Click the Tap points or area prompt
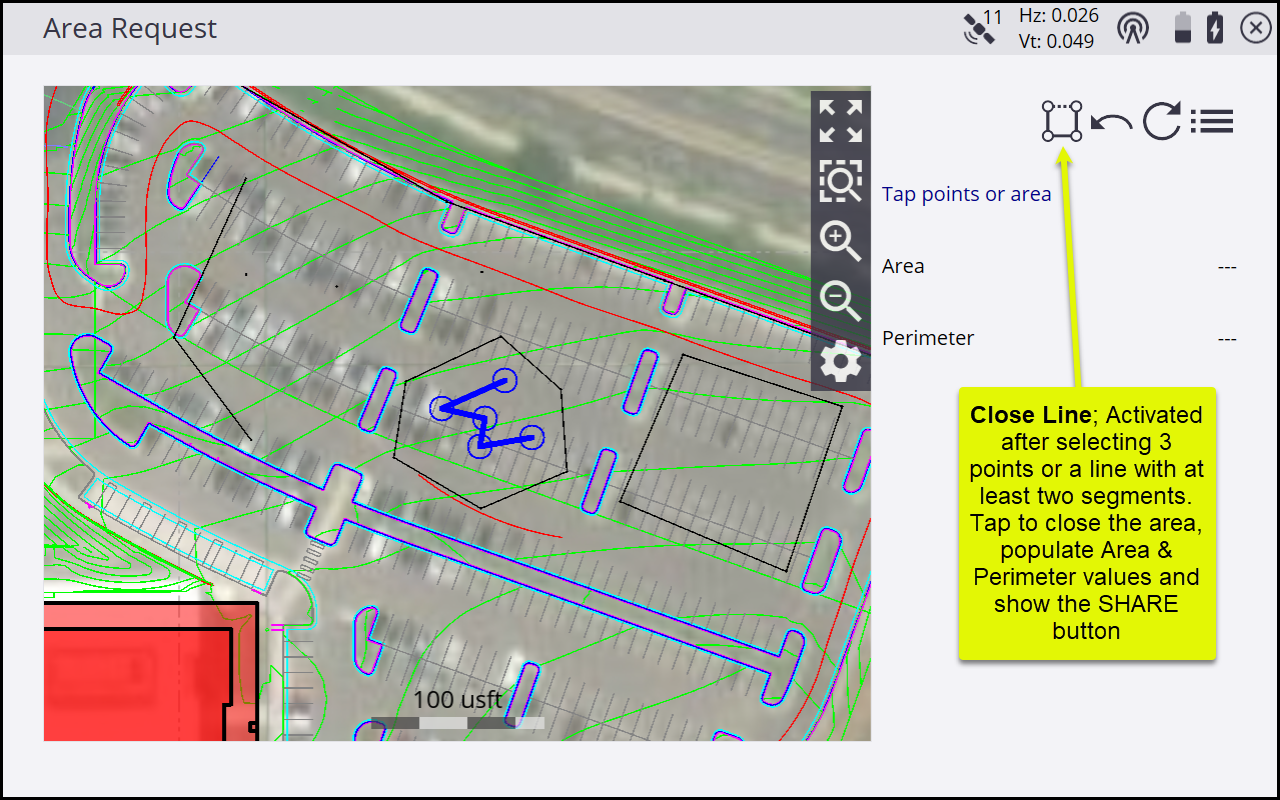The image size is (1280, 800). [x=966, y=194]
